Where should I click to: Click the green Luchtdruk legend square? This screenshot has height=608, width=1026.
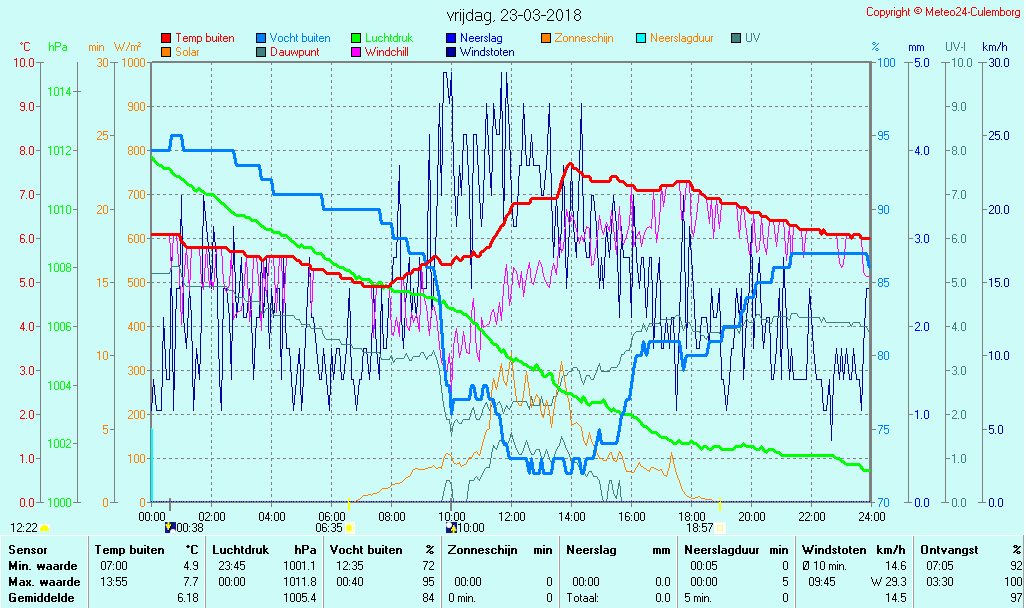[x=356, y=38]
